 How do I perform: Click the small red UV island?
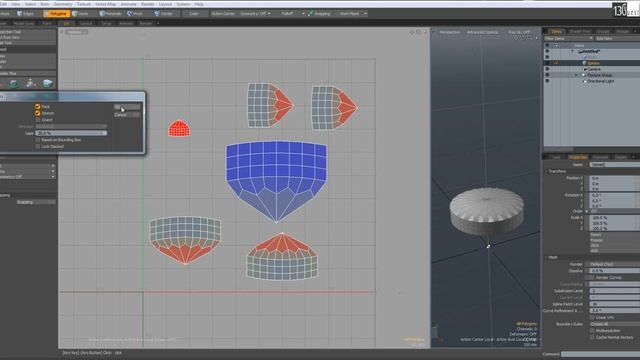point(179,129)
